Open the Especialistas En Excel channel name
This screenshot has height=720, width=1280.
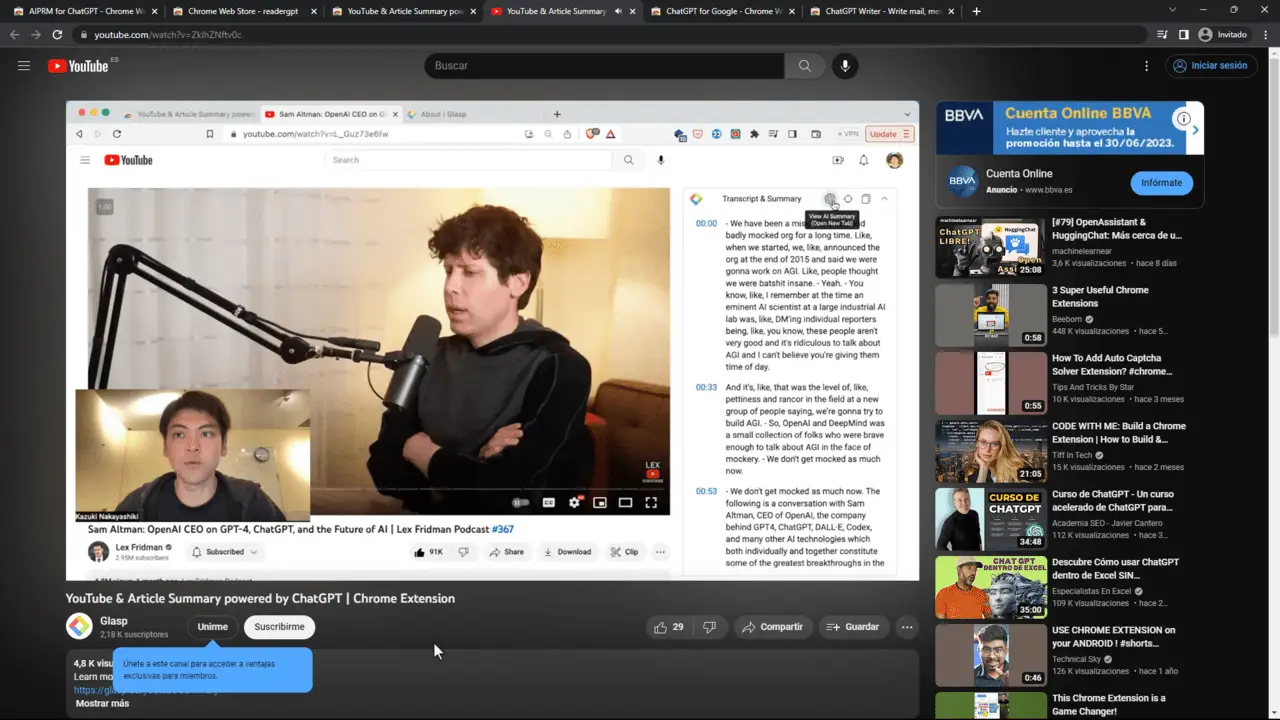point(1091,591)
